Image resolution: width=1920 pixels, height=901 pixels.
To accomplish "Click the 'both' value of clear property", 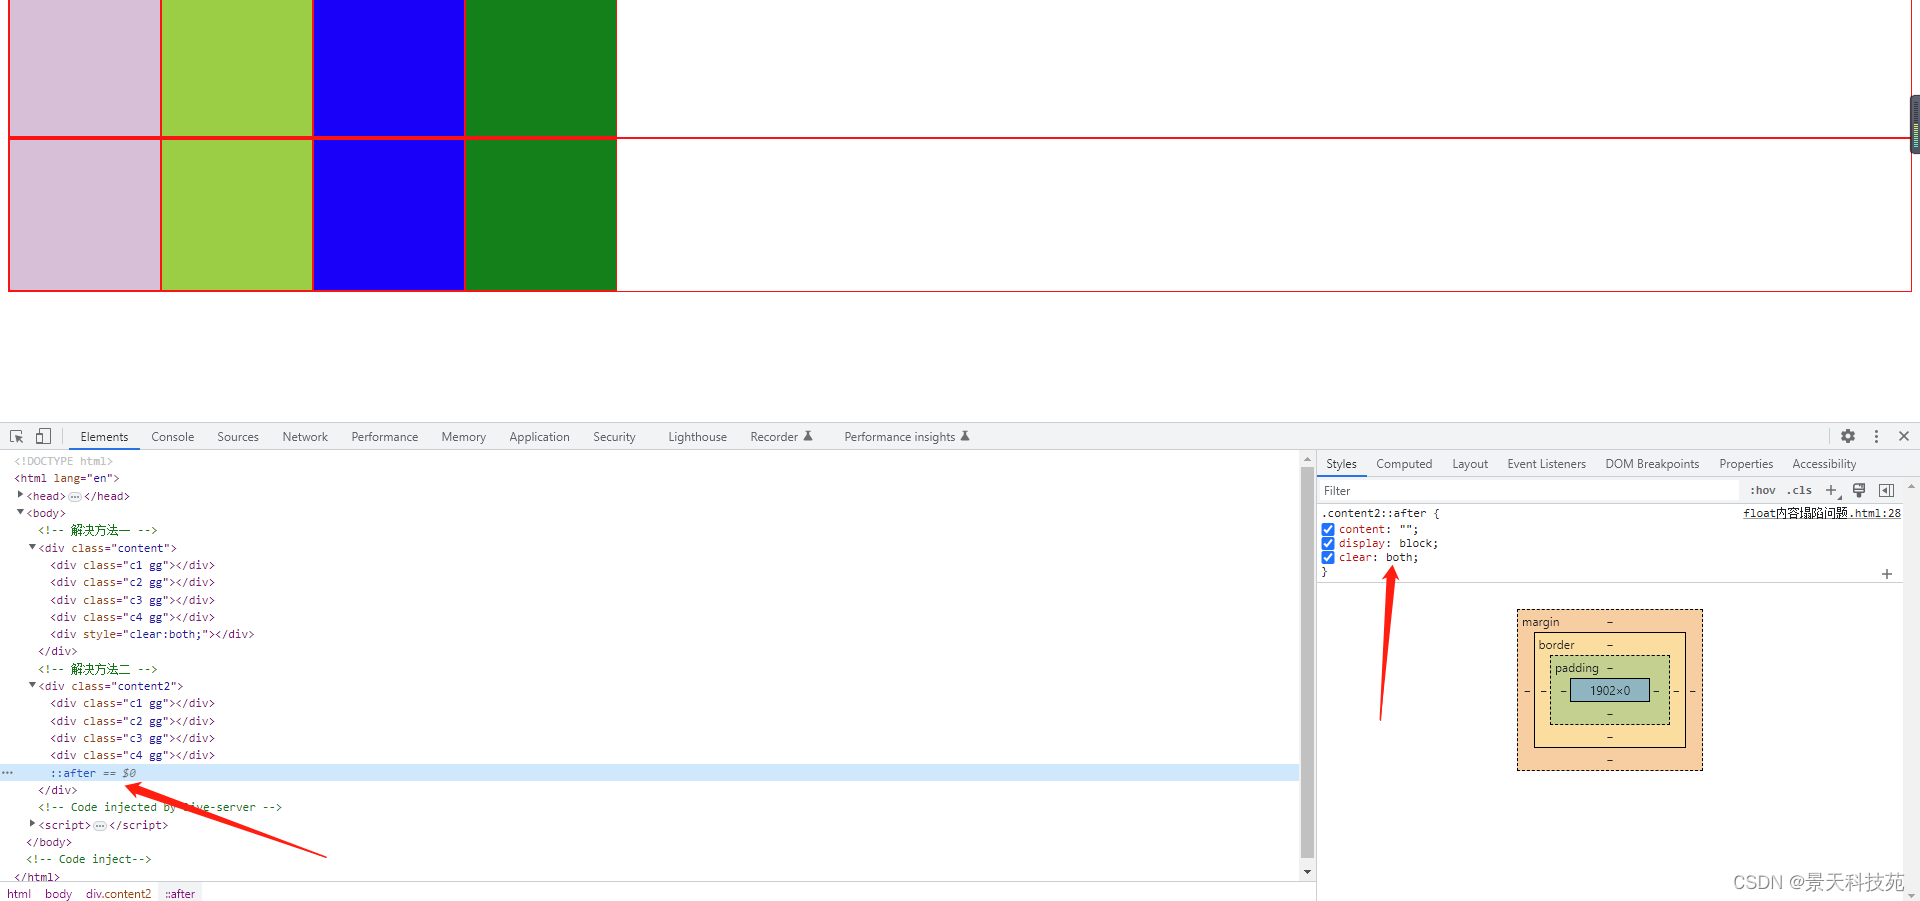I will 1399,558.
